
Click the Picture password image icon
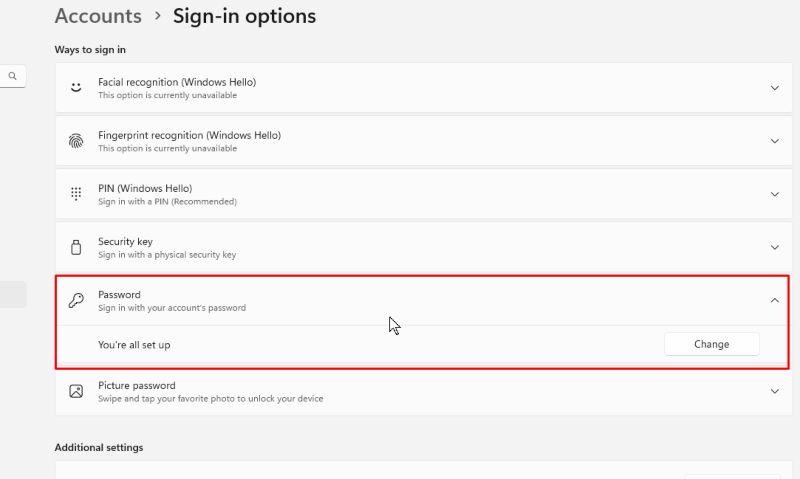pos(76,391)
